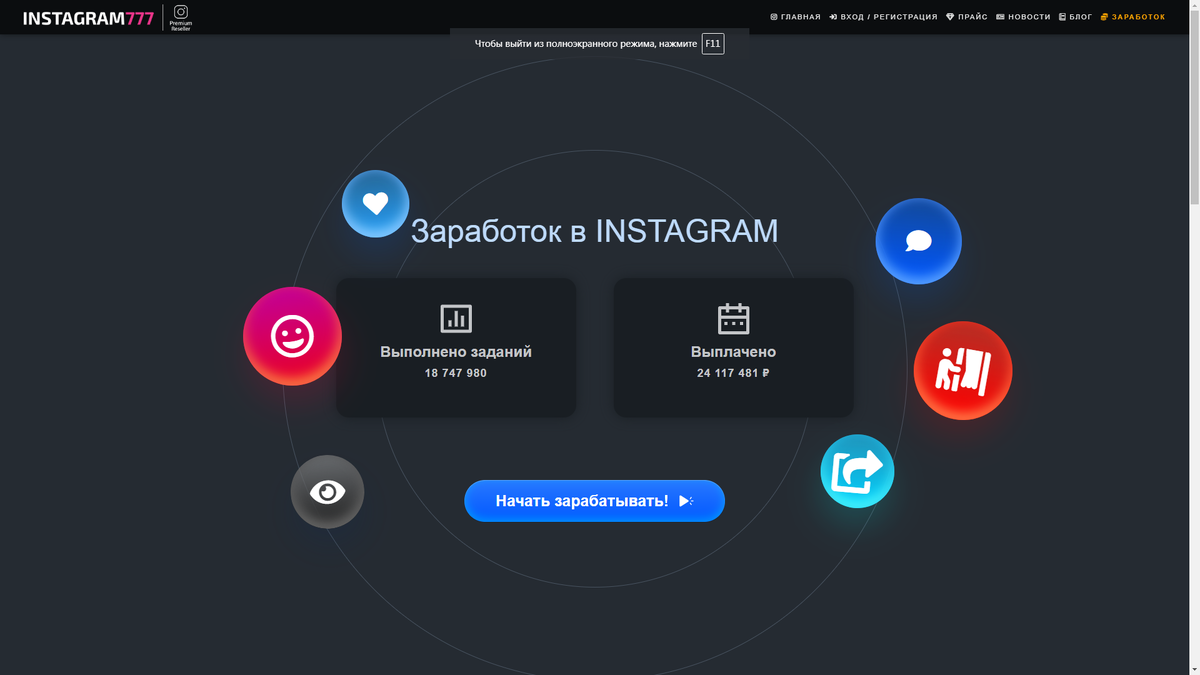Screen dimensions: 1200x675
Task: Click the INSTAGRAM777 site logo
Action: pos(89,18)
